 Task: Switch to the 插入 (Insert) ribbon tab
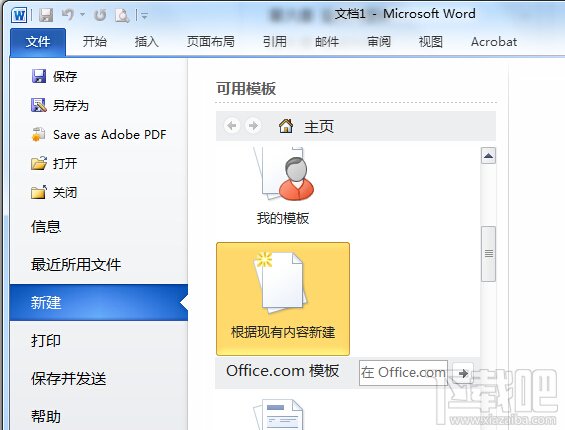pyautogui.click(x=147, y=42)
